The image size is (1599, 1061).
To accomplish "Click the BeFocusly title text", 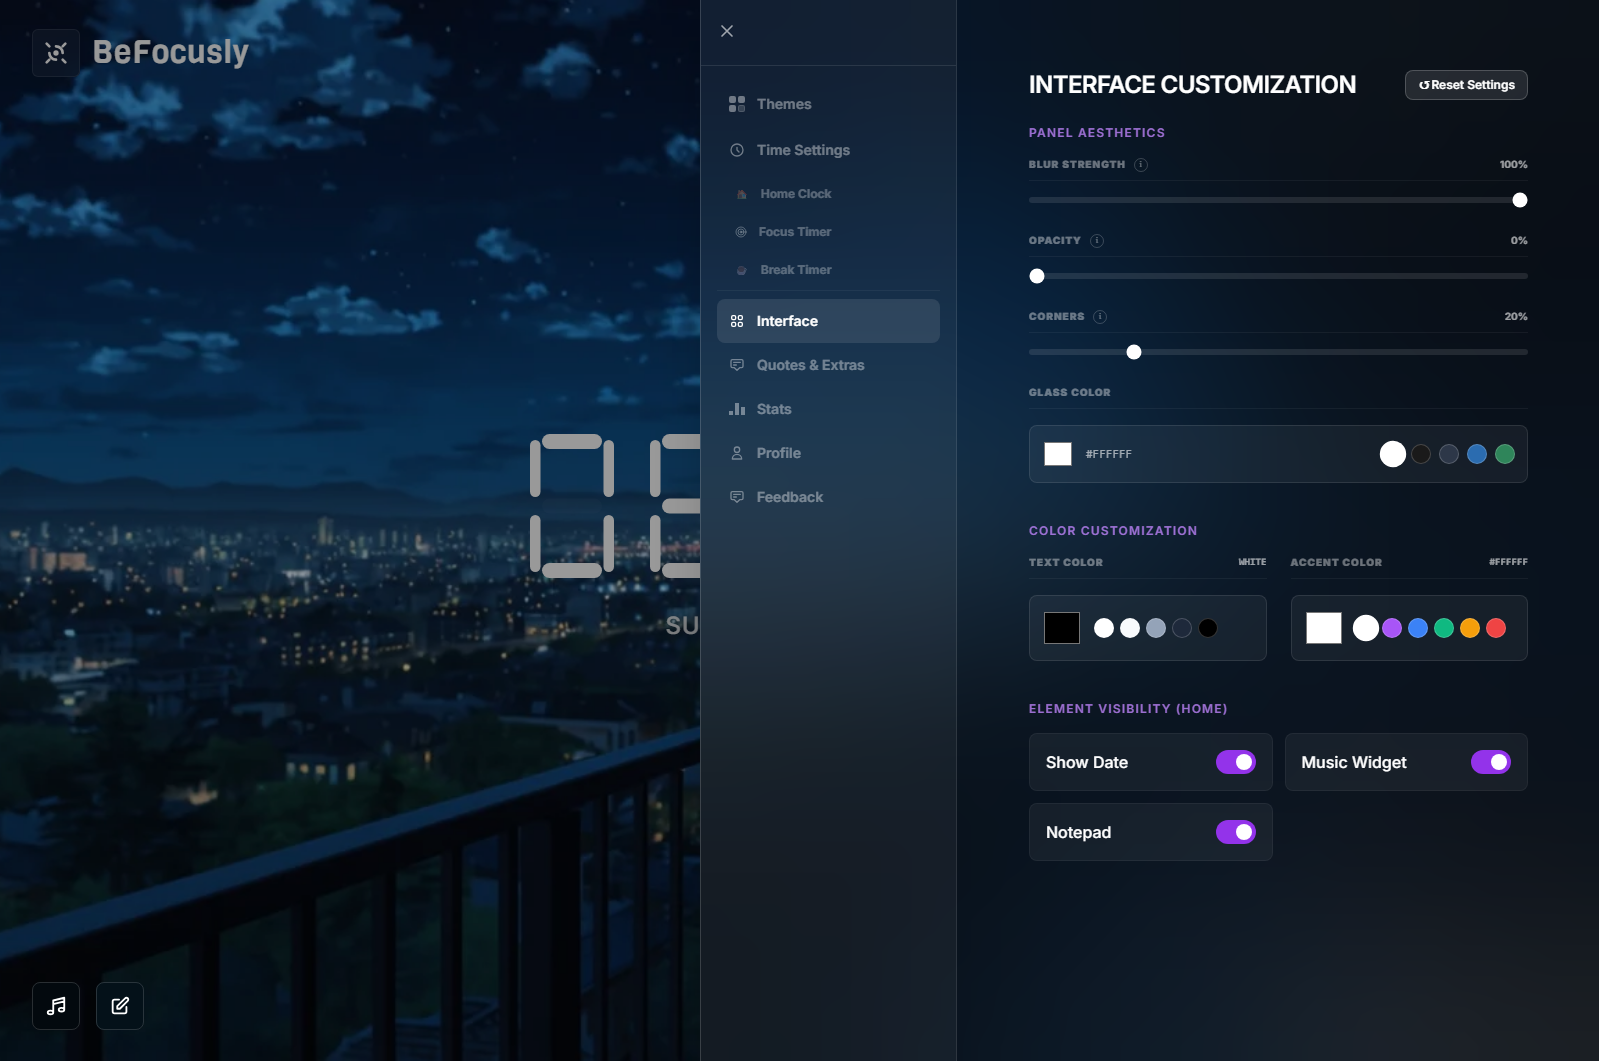I will point(171,52).
